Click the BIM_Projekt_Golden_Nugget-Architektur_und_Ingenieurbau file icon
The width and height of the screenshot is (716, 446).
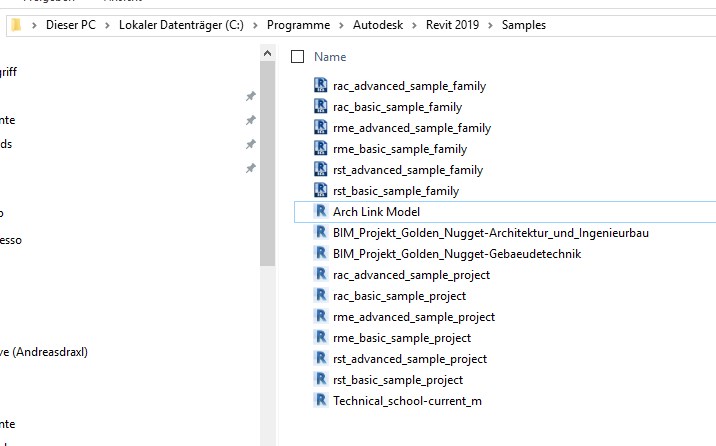(x=321, y=232)
